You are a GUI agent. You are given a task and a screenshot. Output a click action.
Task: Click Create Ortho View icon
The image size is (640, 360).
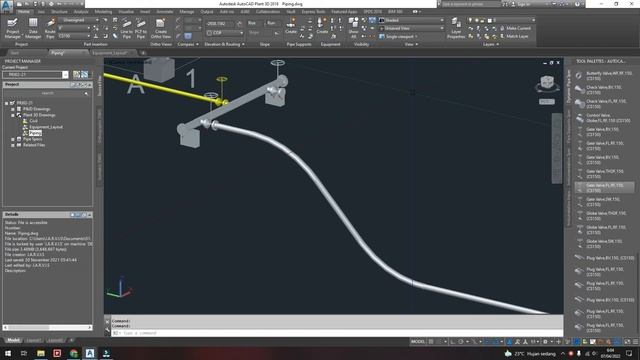click(160, 28)
